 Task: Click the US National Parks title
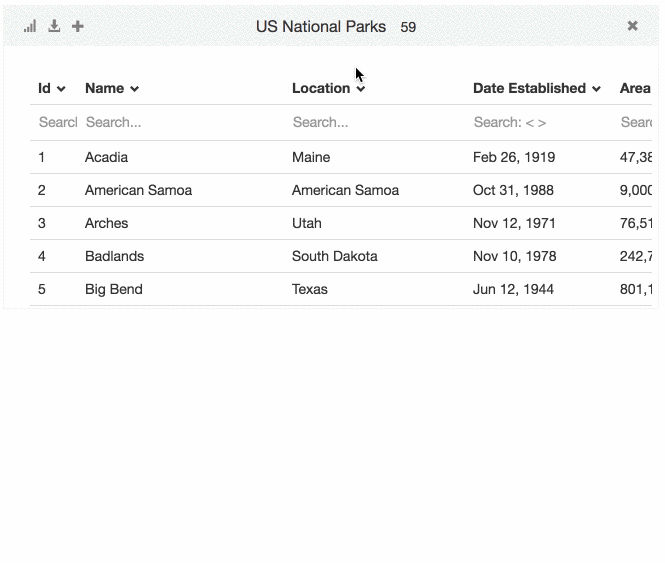(x=320, y=27)
